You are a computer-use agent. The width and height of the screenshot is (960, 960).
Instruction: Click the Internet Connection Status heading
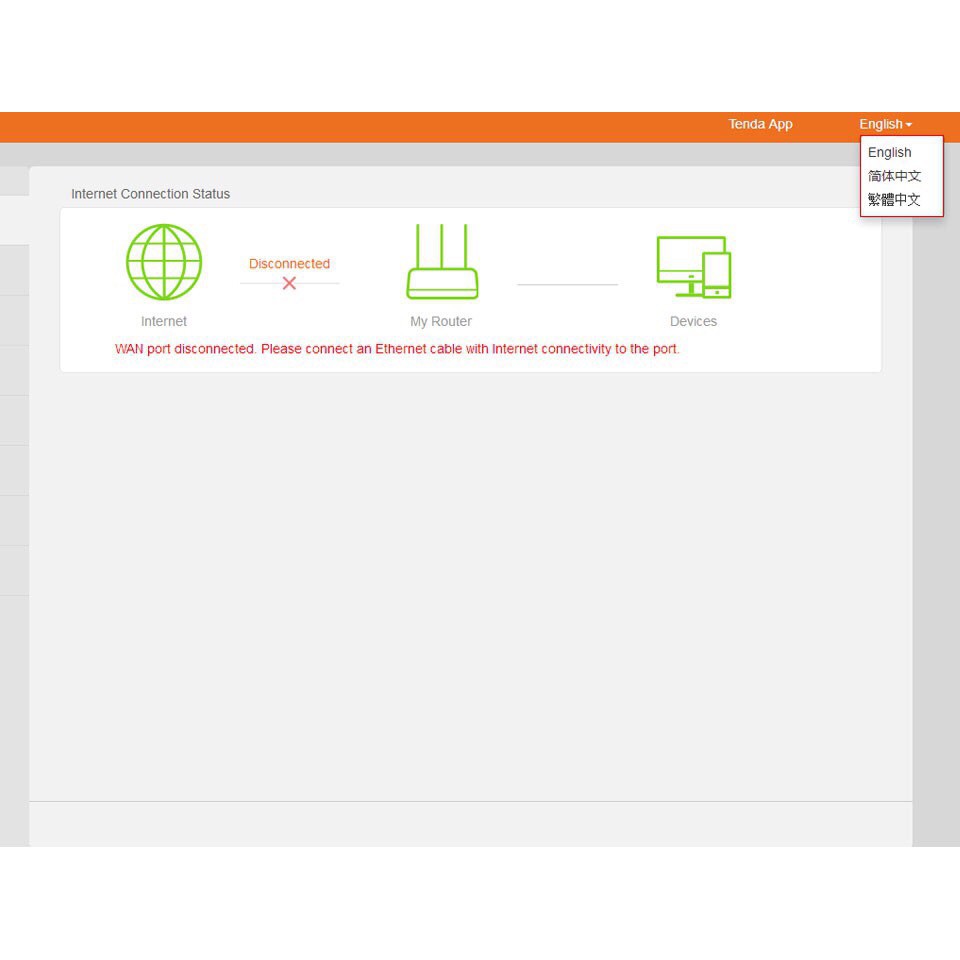click(150, 194)
